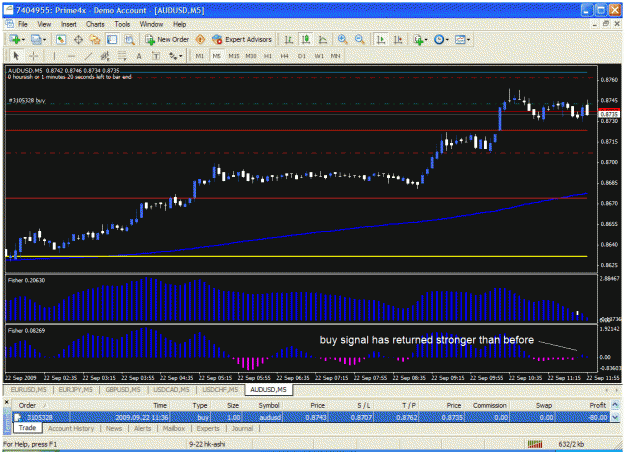Open the Help menu
This screenshot has width=625, height=452.
pyautogui.click(x=179, y=24)
